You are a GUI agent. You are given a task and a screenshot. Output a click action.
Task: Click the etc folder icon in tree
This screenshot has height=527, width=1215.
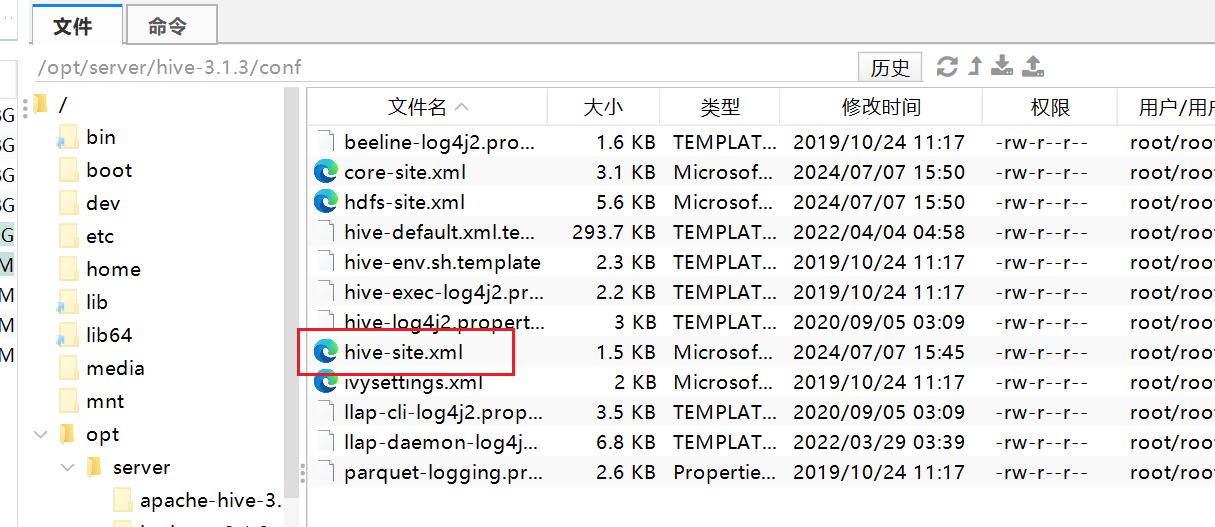click(68, 237)
